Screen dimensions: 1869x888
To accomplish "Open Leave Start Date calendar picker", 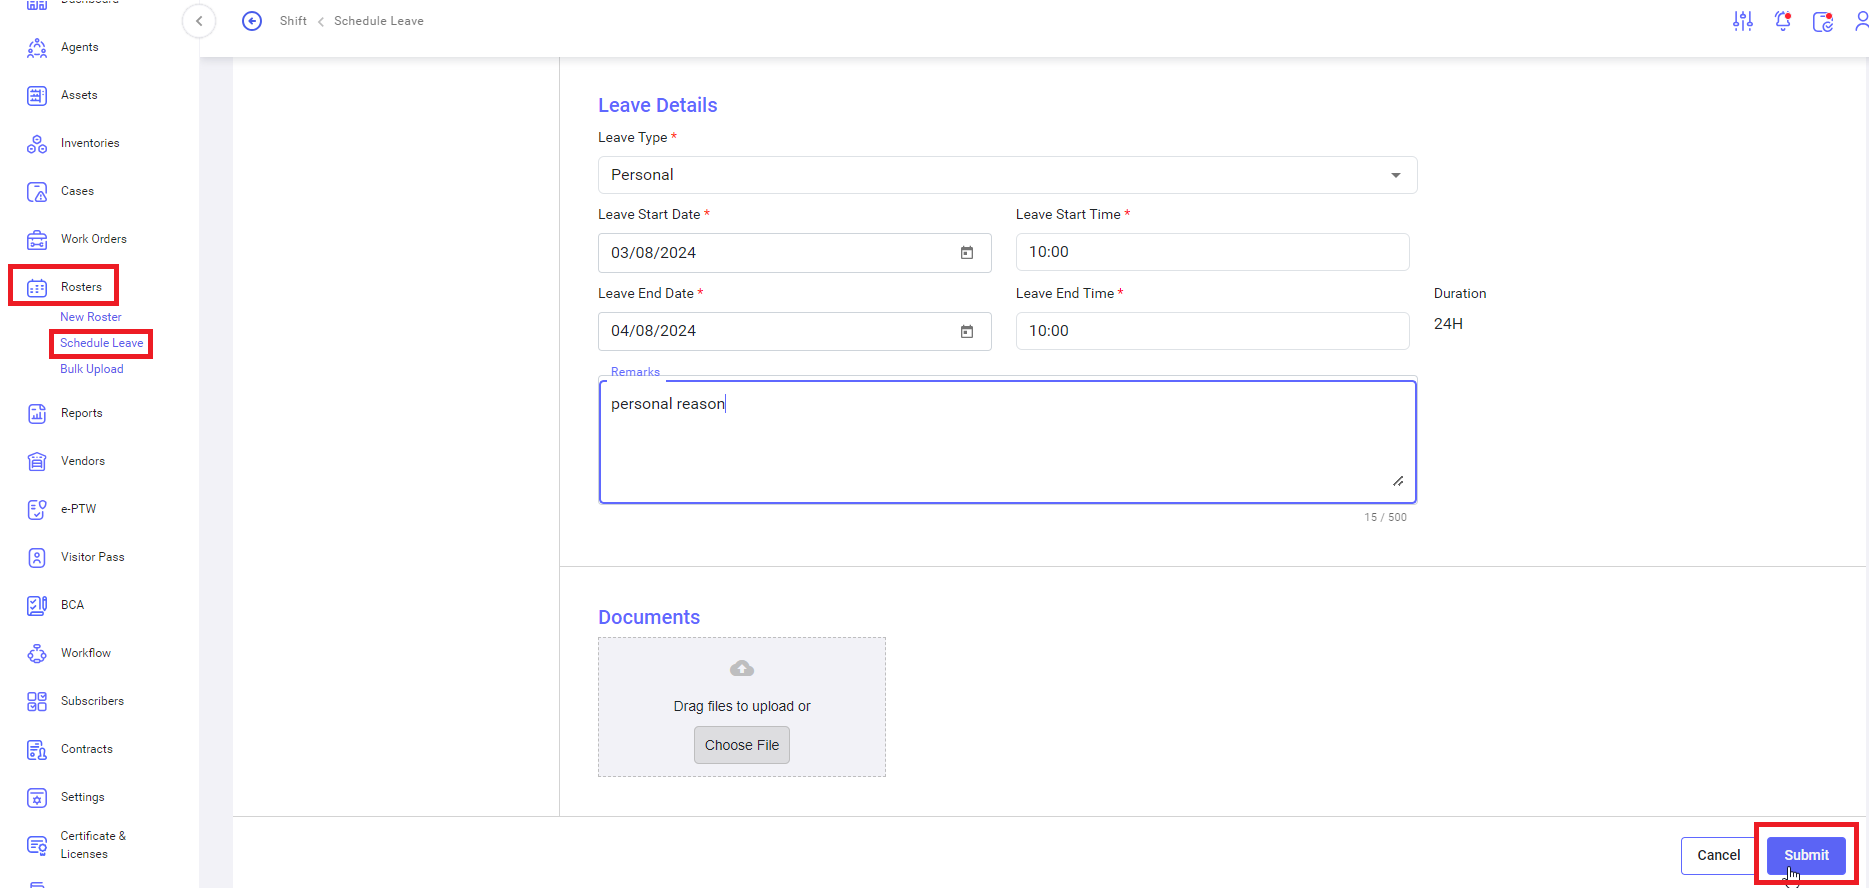I will (967, 253).
